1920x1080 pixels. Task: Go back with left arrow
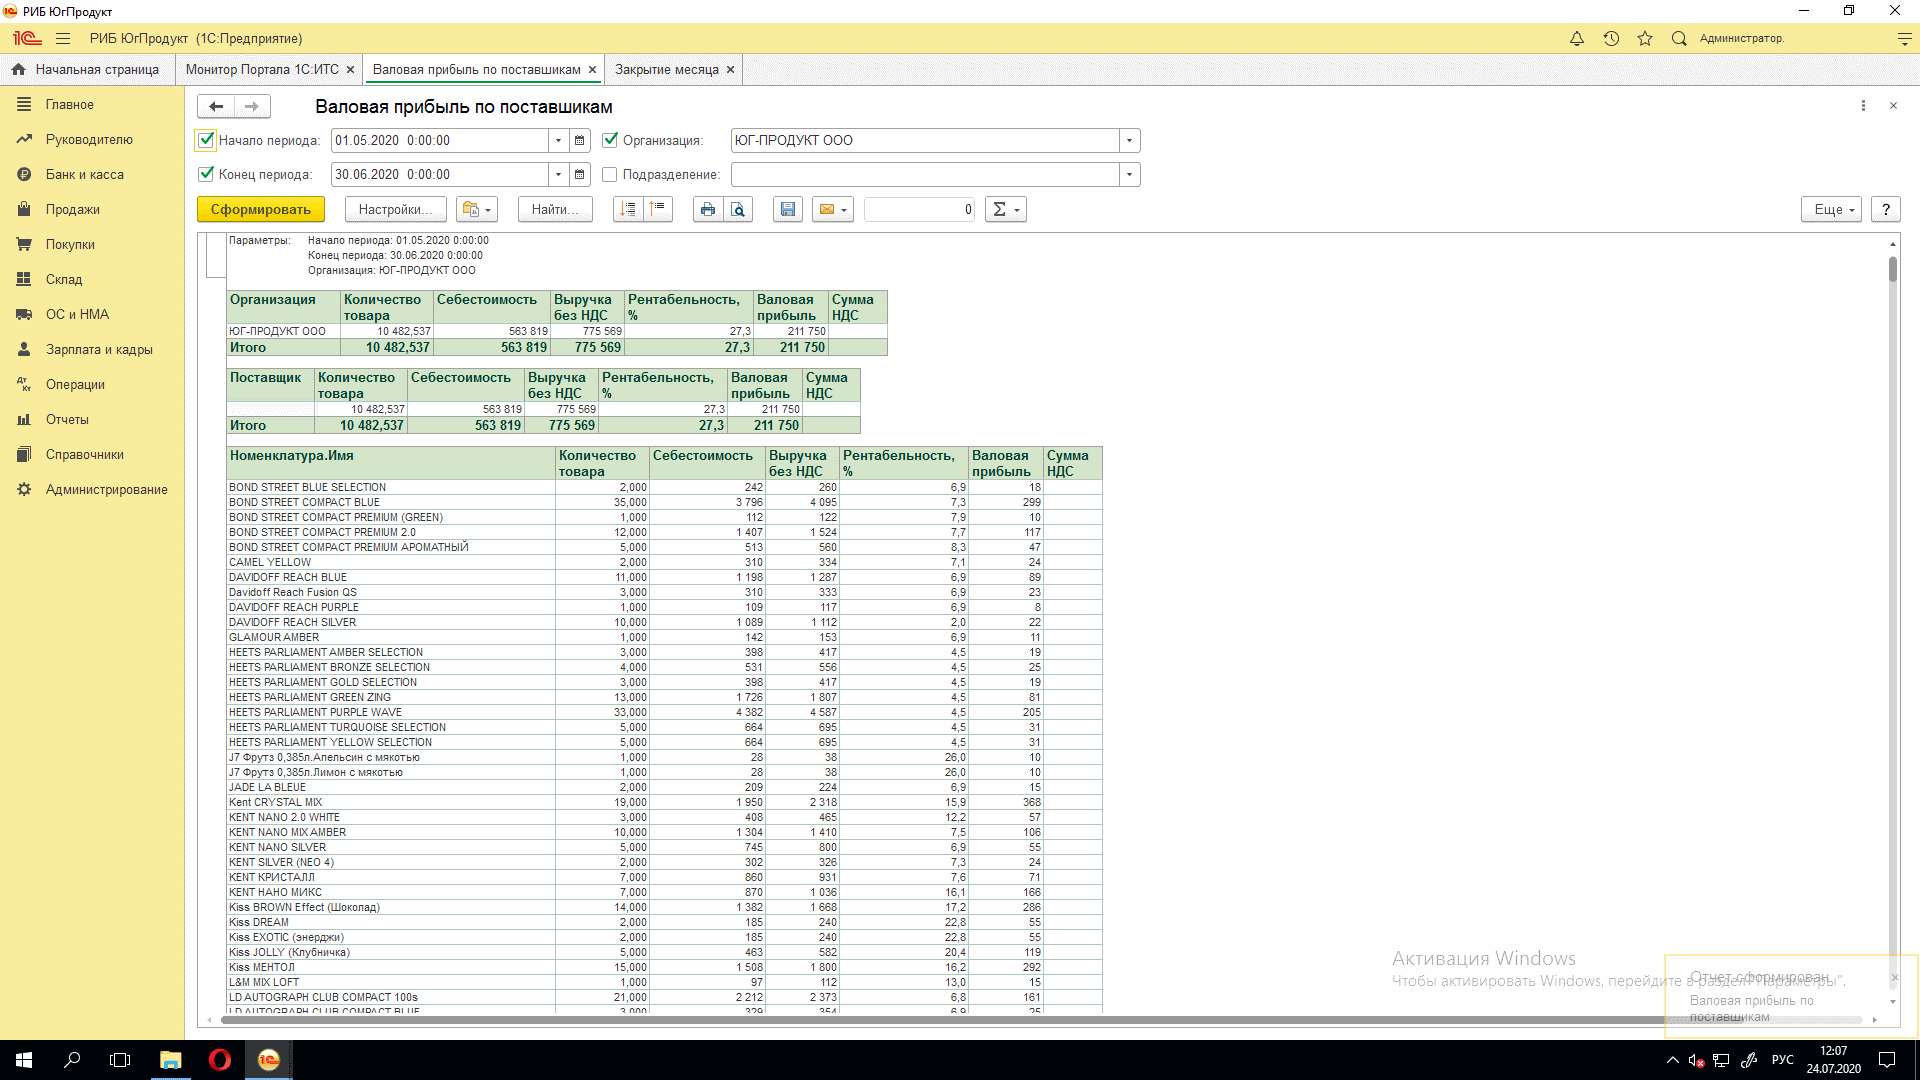tap(216, 106)
